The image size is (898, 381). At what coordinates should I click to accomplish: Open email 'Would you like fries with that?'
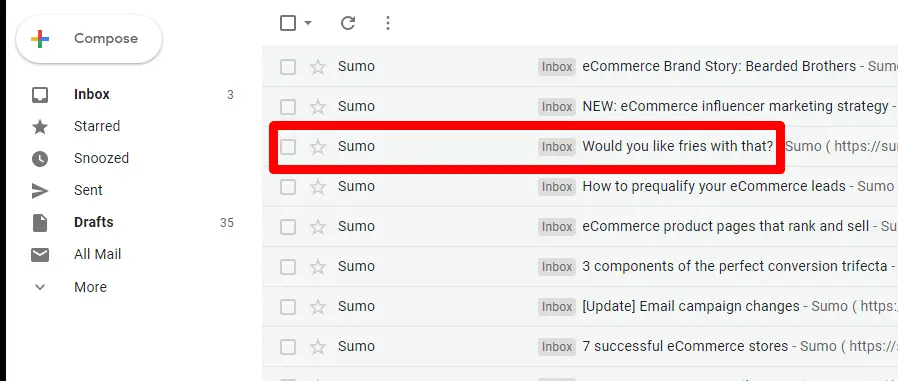678,147
